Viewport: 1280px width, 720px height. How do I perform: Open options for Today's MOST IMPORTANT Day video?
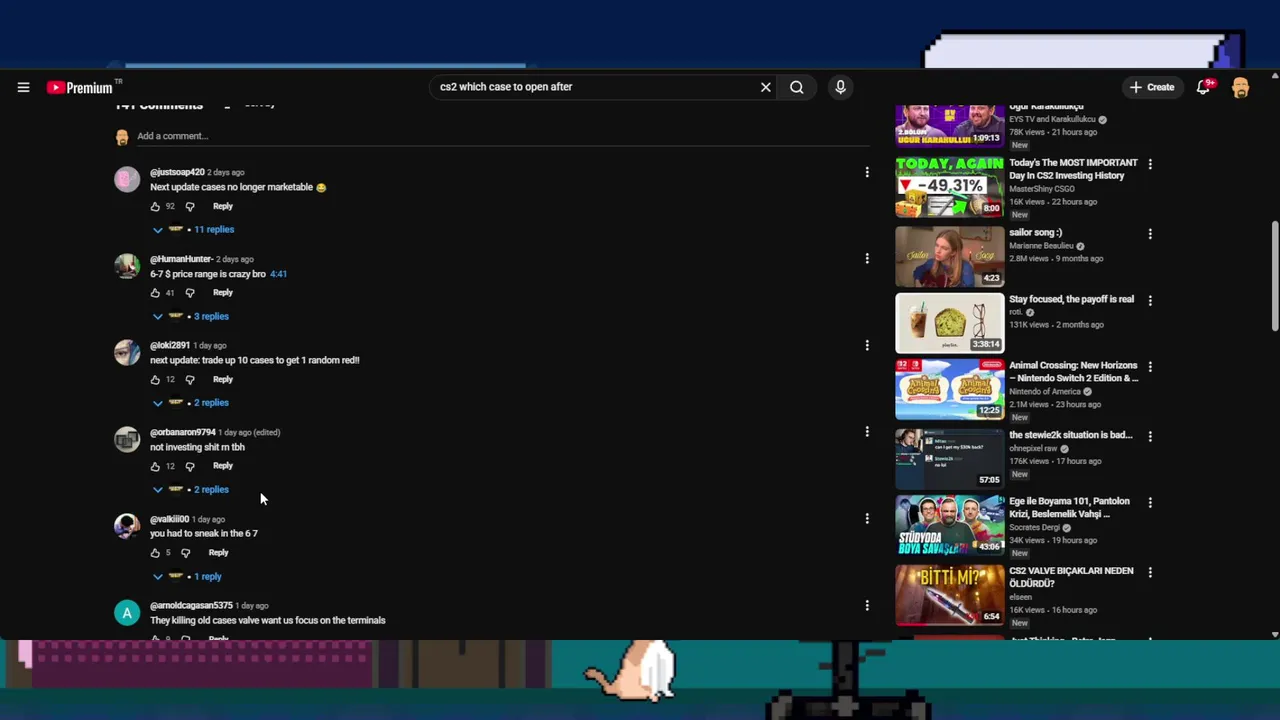coord(1150,164)
